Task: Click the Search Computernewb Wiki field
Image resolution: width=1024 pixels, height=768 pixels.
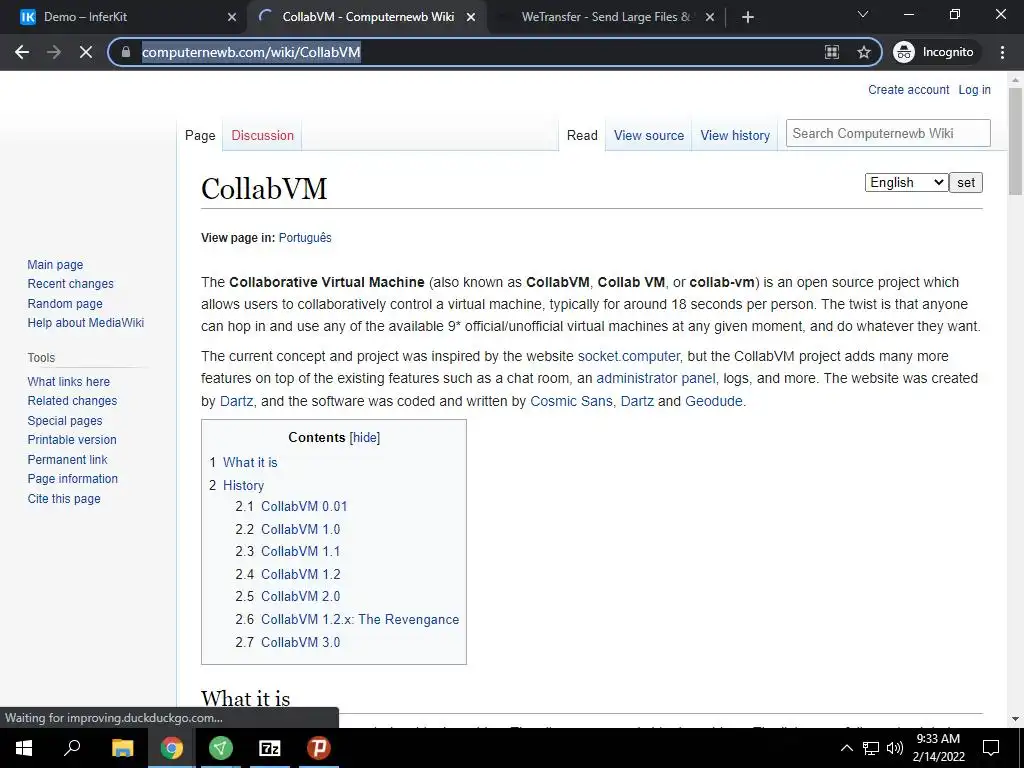Action: tap(888, 133)
